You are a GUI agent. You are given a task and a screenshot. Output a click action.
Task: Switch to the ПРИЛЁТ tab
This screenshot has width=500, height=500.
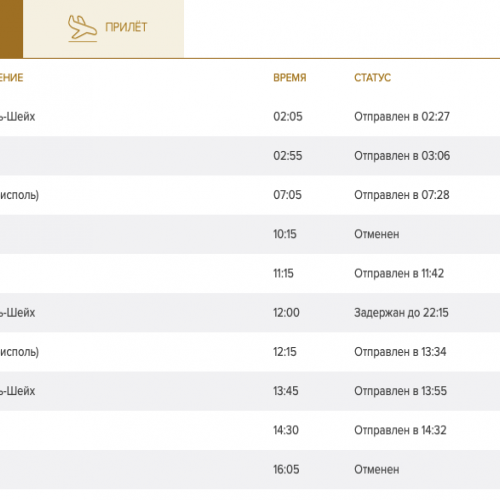(x=103, y=29)
